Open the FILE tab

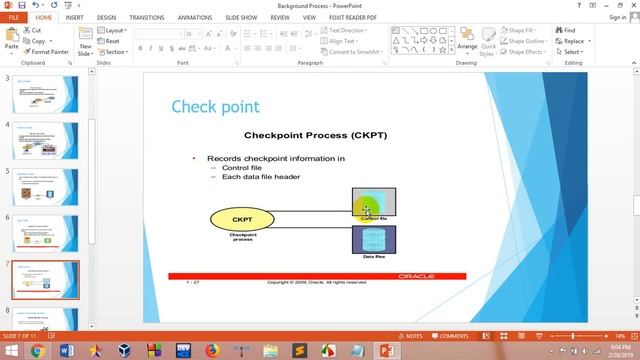(14, 18)
